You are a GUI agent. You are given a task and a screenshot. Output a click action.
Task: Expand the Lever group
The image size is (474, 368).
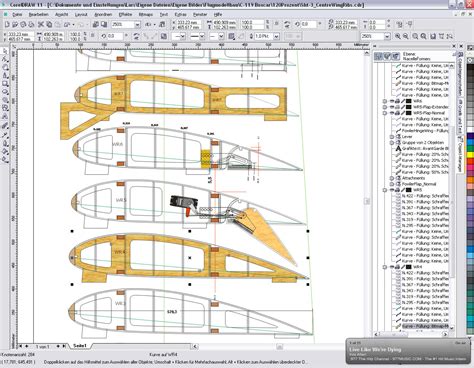392,137
